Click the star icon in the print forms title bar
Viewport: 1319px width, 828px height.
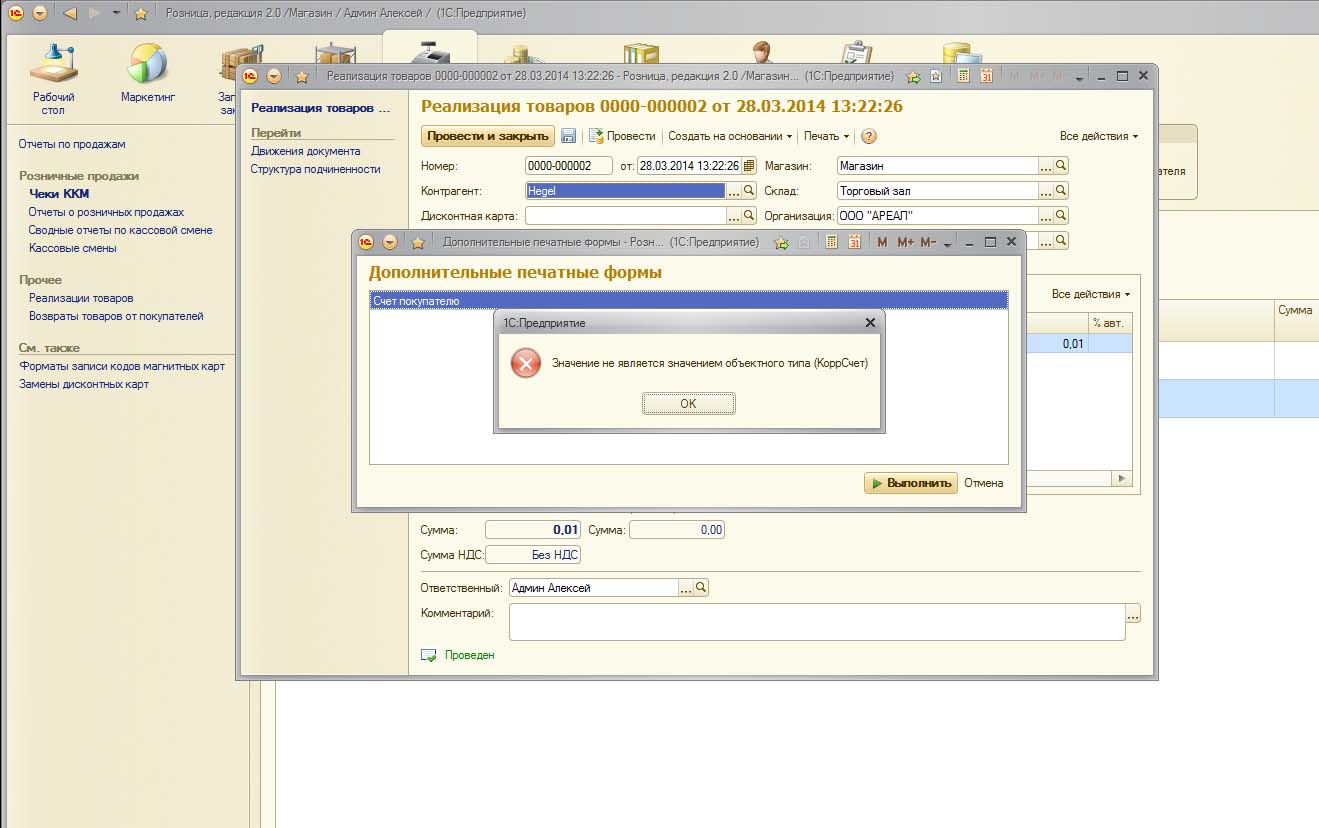(418, 242)
